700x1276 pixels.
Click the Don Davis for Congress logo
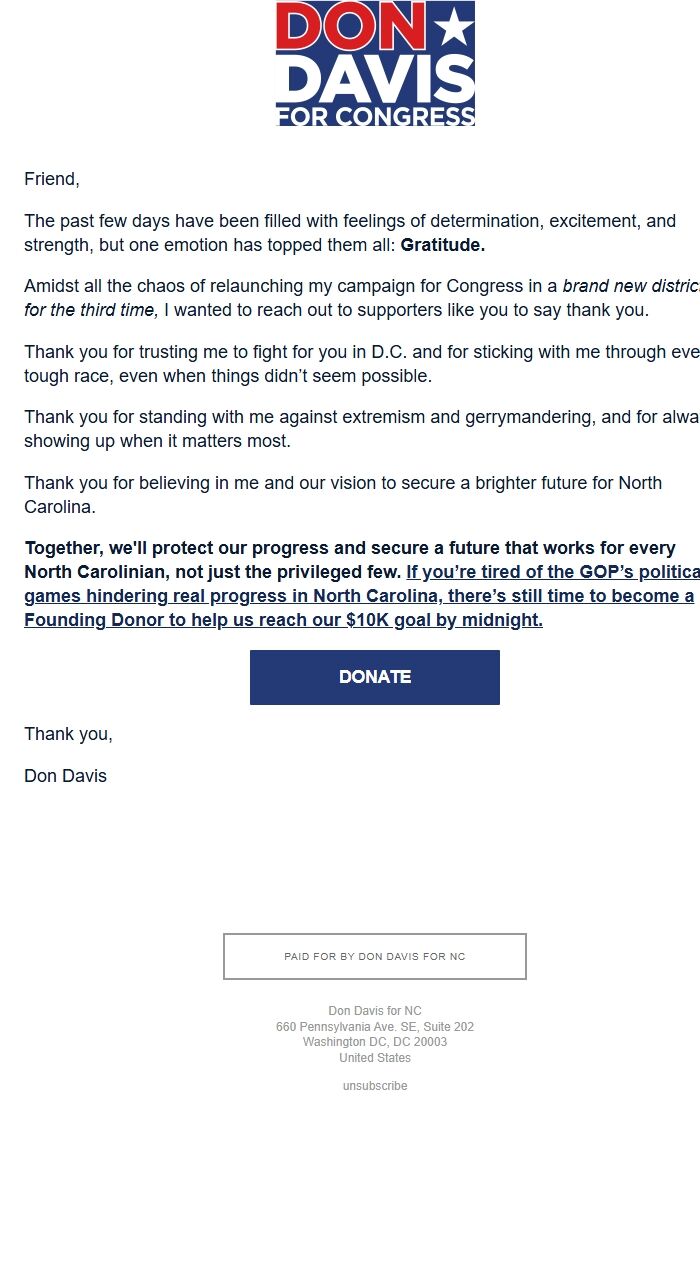(374, 63)
